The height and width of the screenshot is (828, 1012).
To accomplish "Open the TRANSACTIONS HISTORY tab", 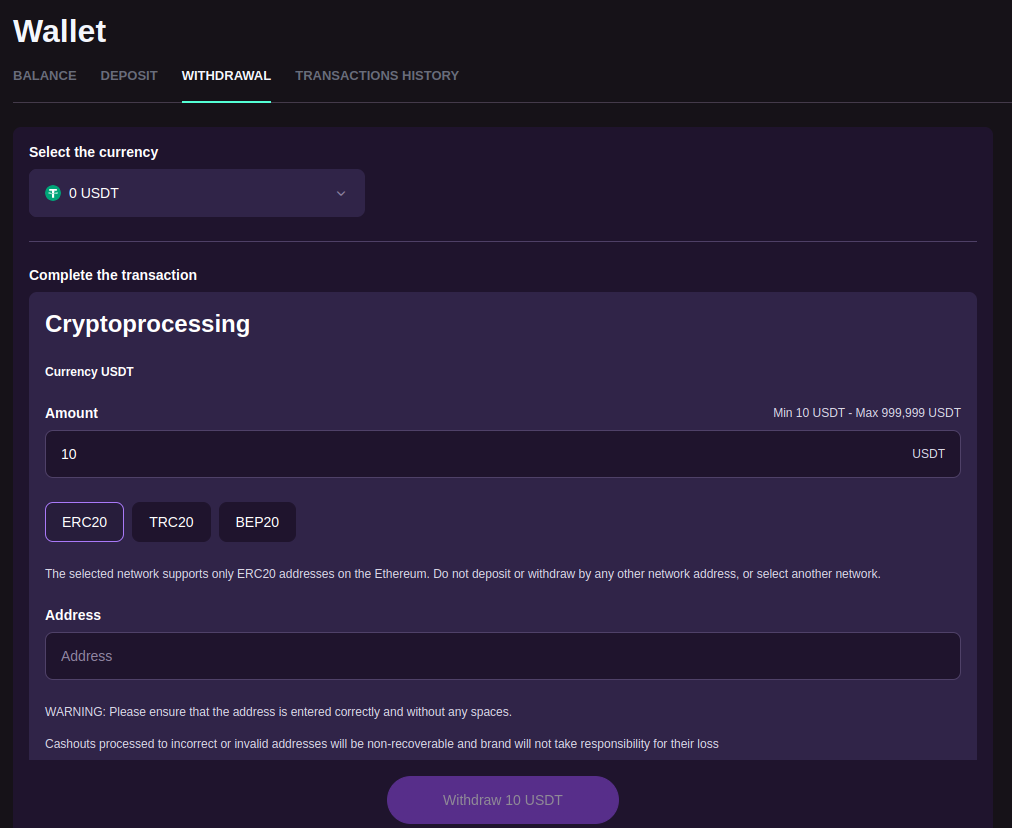I will 377,75.
